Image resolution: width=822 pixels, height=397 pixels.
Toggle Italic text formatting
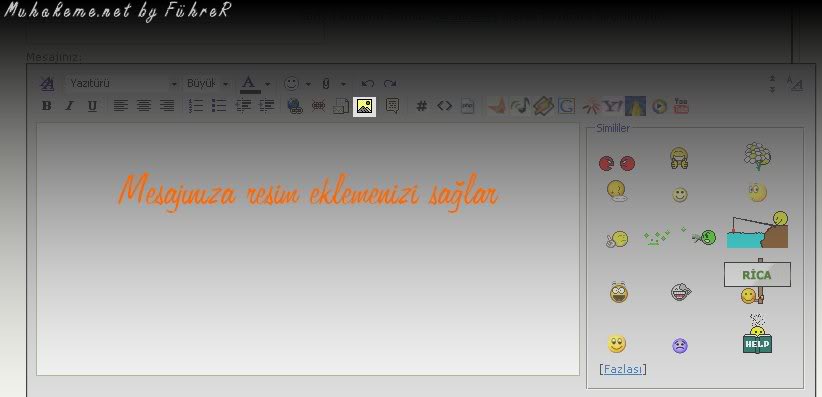click(69, 106)
